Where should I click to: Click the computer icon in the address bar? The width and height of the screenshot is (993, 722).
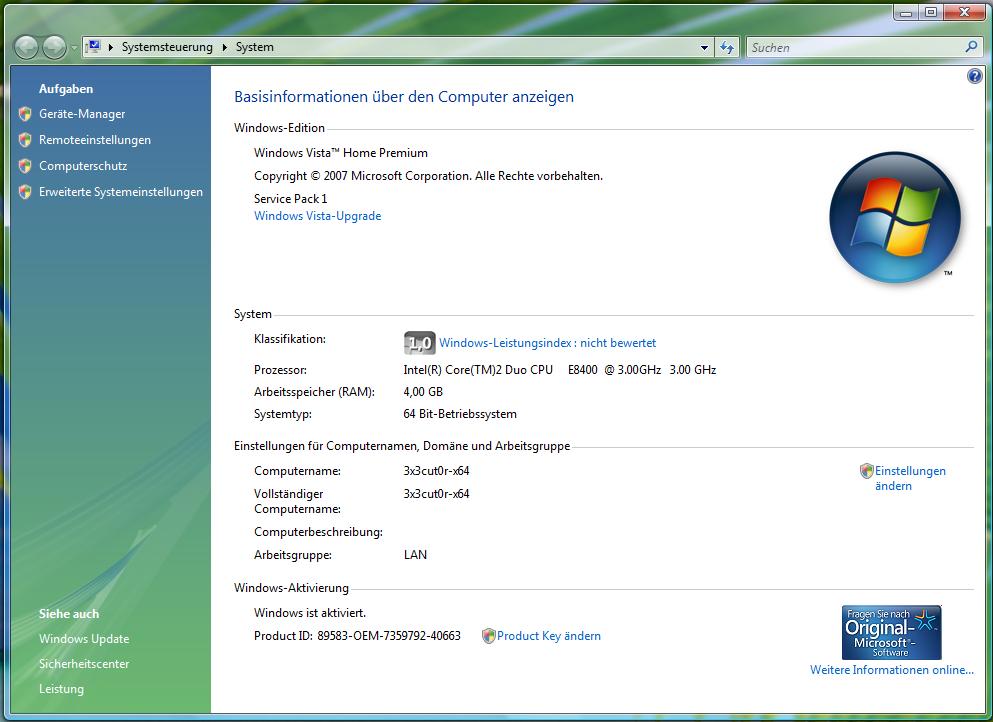pos(94,47)
